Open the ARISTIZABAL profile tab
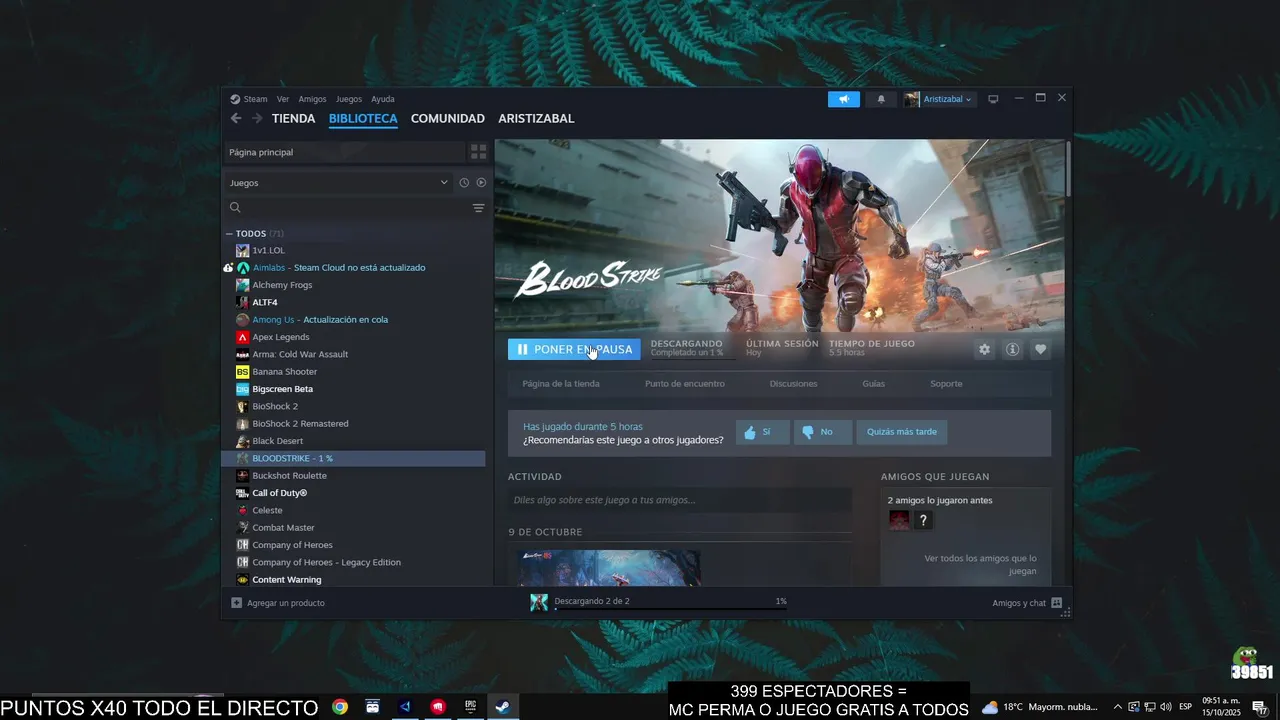 [536, 118]
